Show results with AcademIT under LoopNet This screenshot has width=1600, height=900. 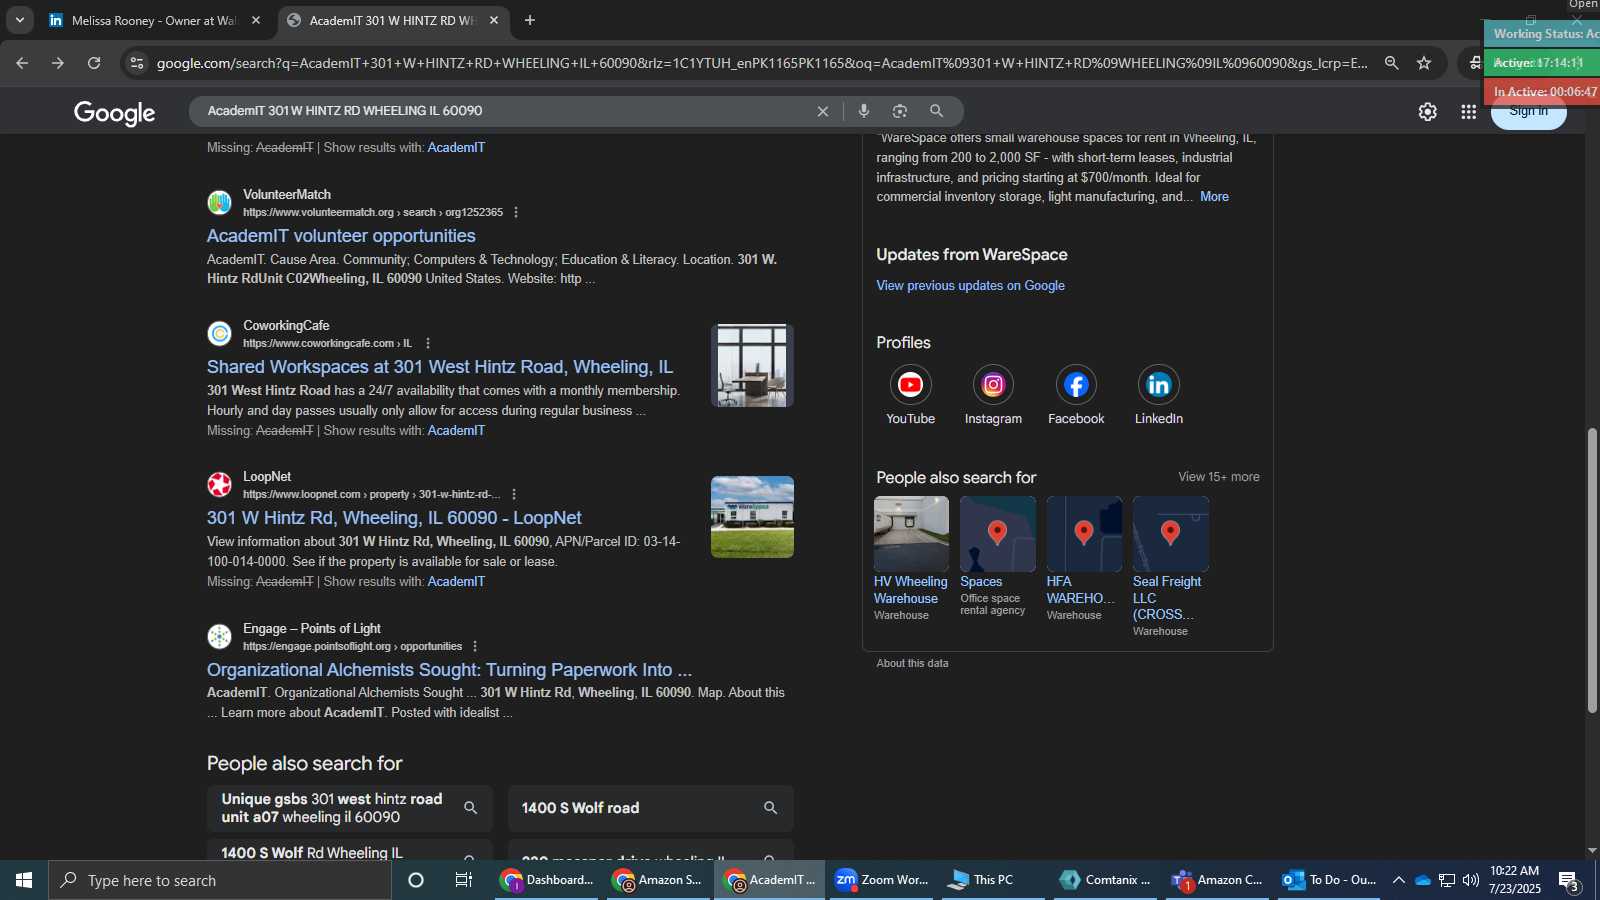click(x=456, y=582)
